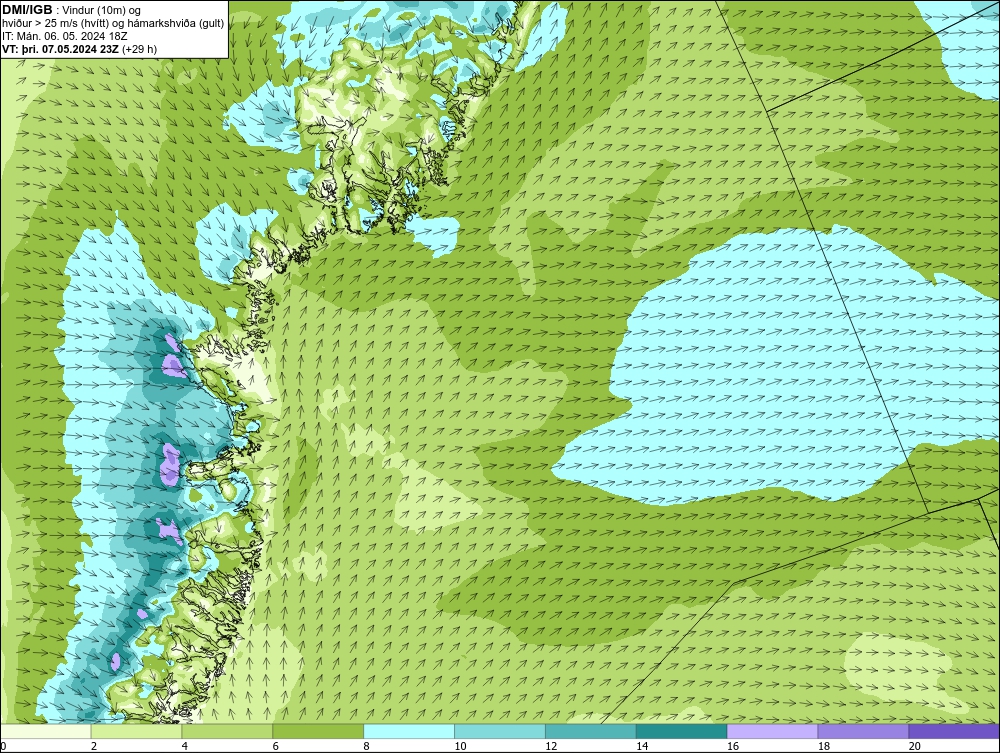Click the legend label 0

click(4, 746)
